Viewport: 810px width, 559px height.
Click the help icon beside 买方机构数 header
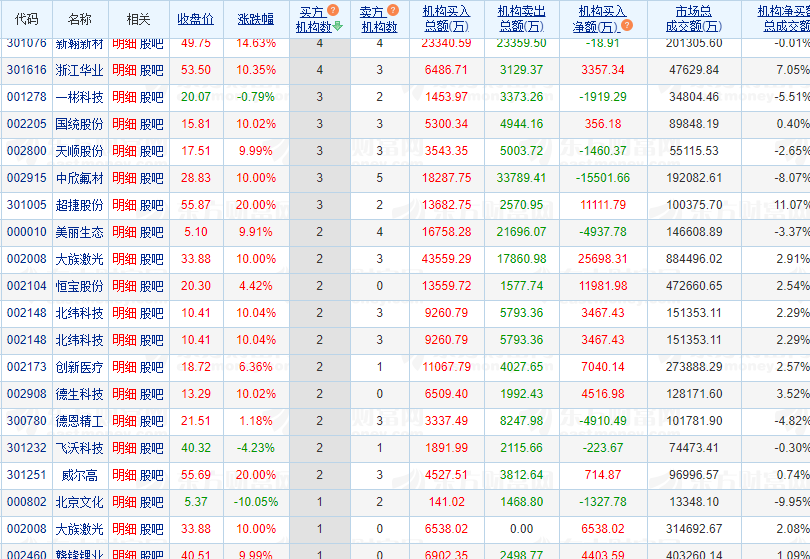333,10
